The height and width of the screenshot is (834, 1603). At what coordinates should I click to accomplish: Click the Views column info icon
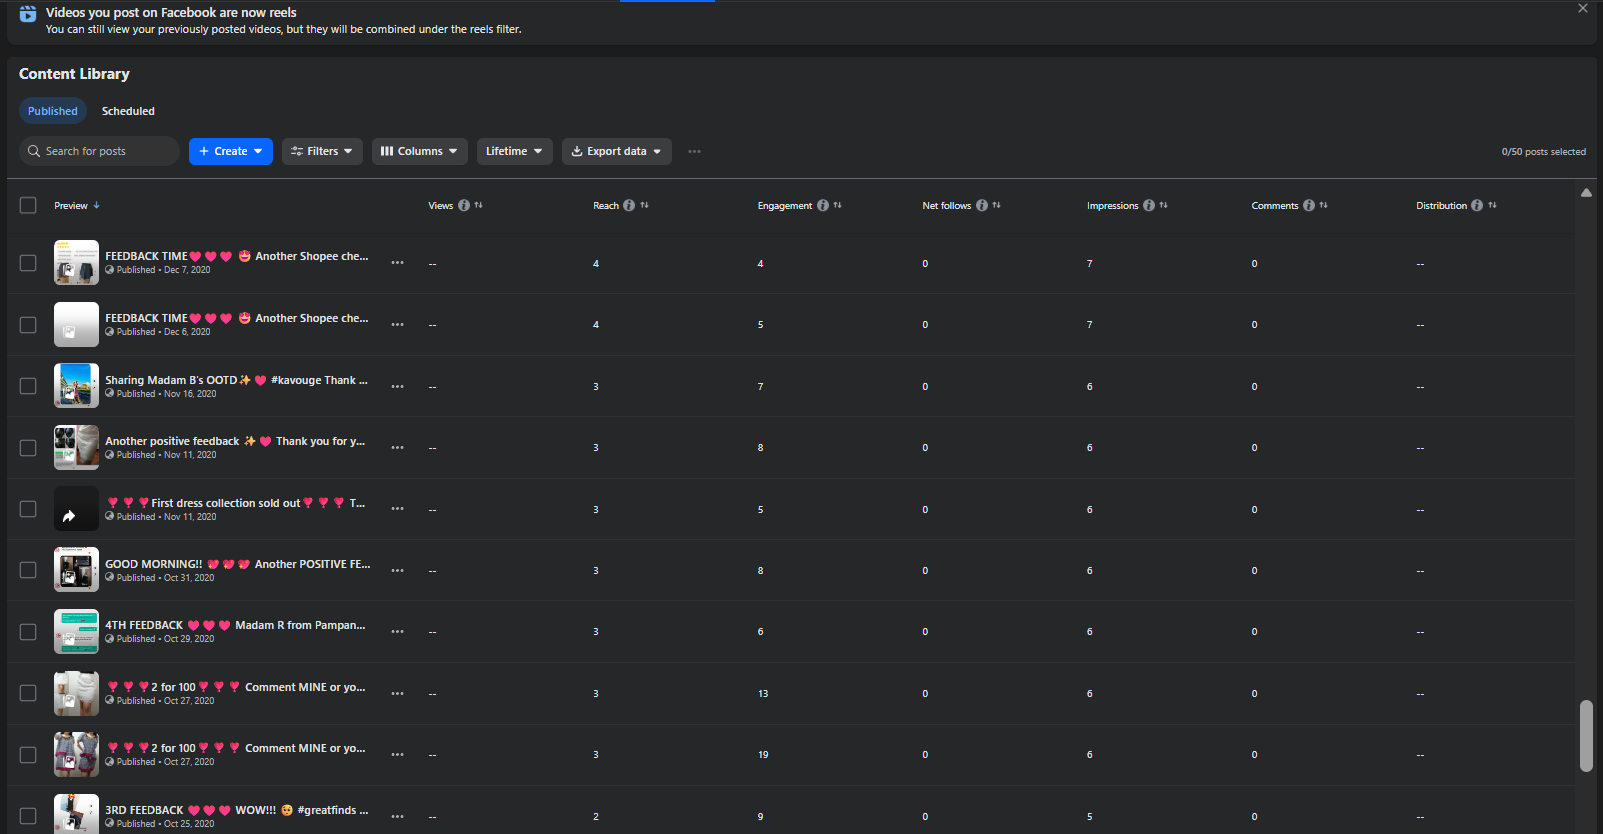pyautogui.click(x=464, y=206)
